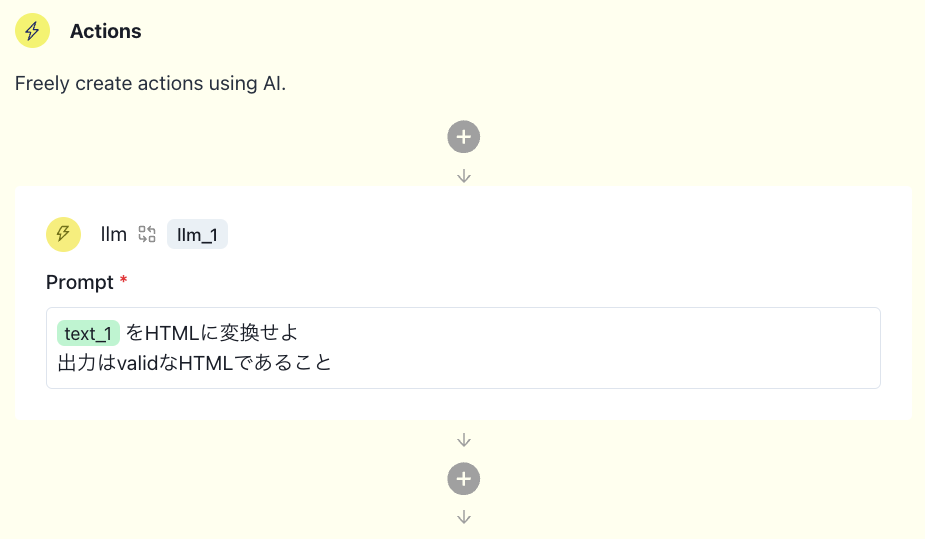The image size is (925, 539).
Task: Click the "Actions" section heading
Action: tap(106, 31)
